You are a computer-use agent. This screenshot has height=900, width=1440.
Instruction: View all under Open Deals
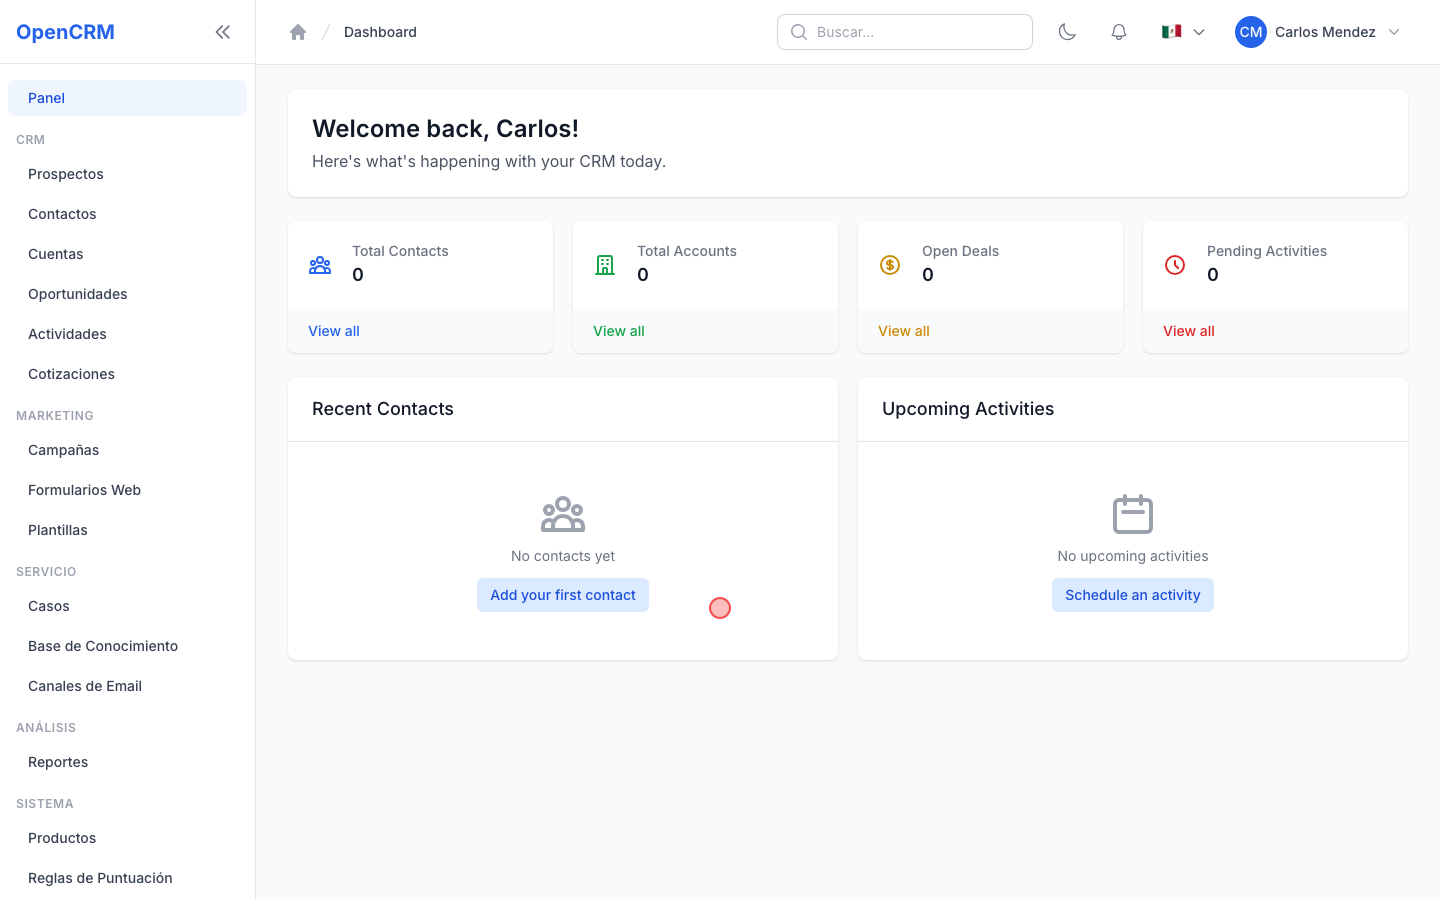pos(904,331)
